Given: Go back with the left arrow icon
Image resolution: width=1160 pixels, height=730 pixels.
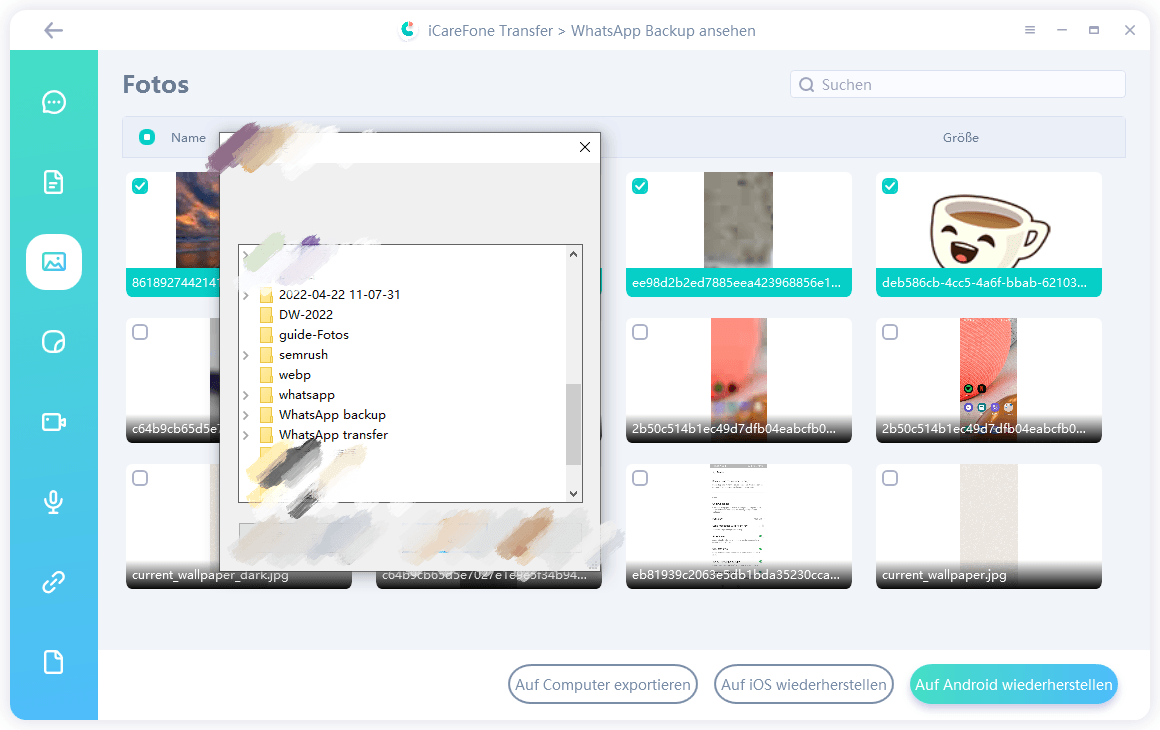Looking at the screenshot, I should click(53, 30).
